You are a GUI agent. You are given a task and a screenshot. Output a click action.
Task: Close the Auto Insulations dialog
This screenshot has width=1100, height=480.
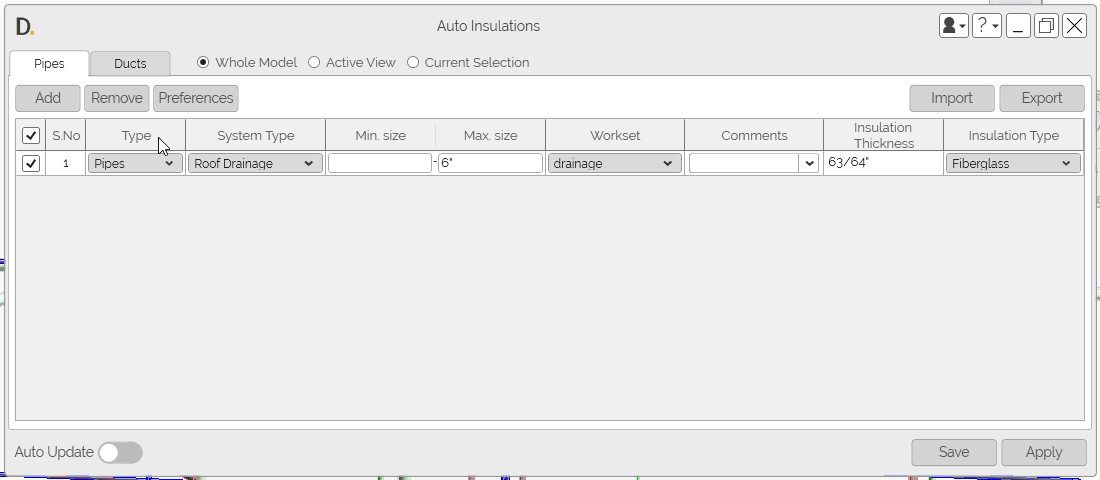[1075, 26]
